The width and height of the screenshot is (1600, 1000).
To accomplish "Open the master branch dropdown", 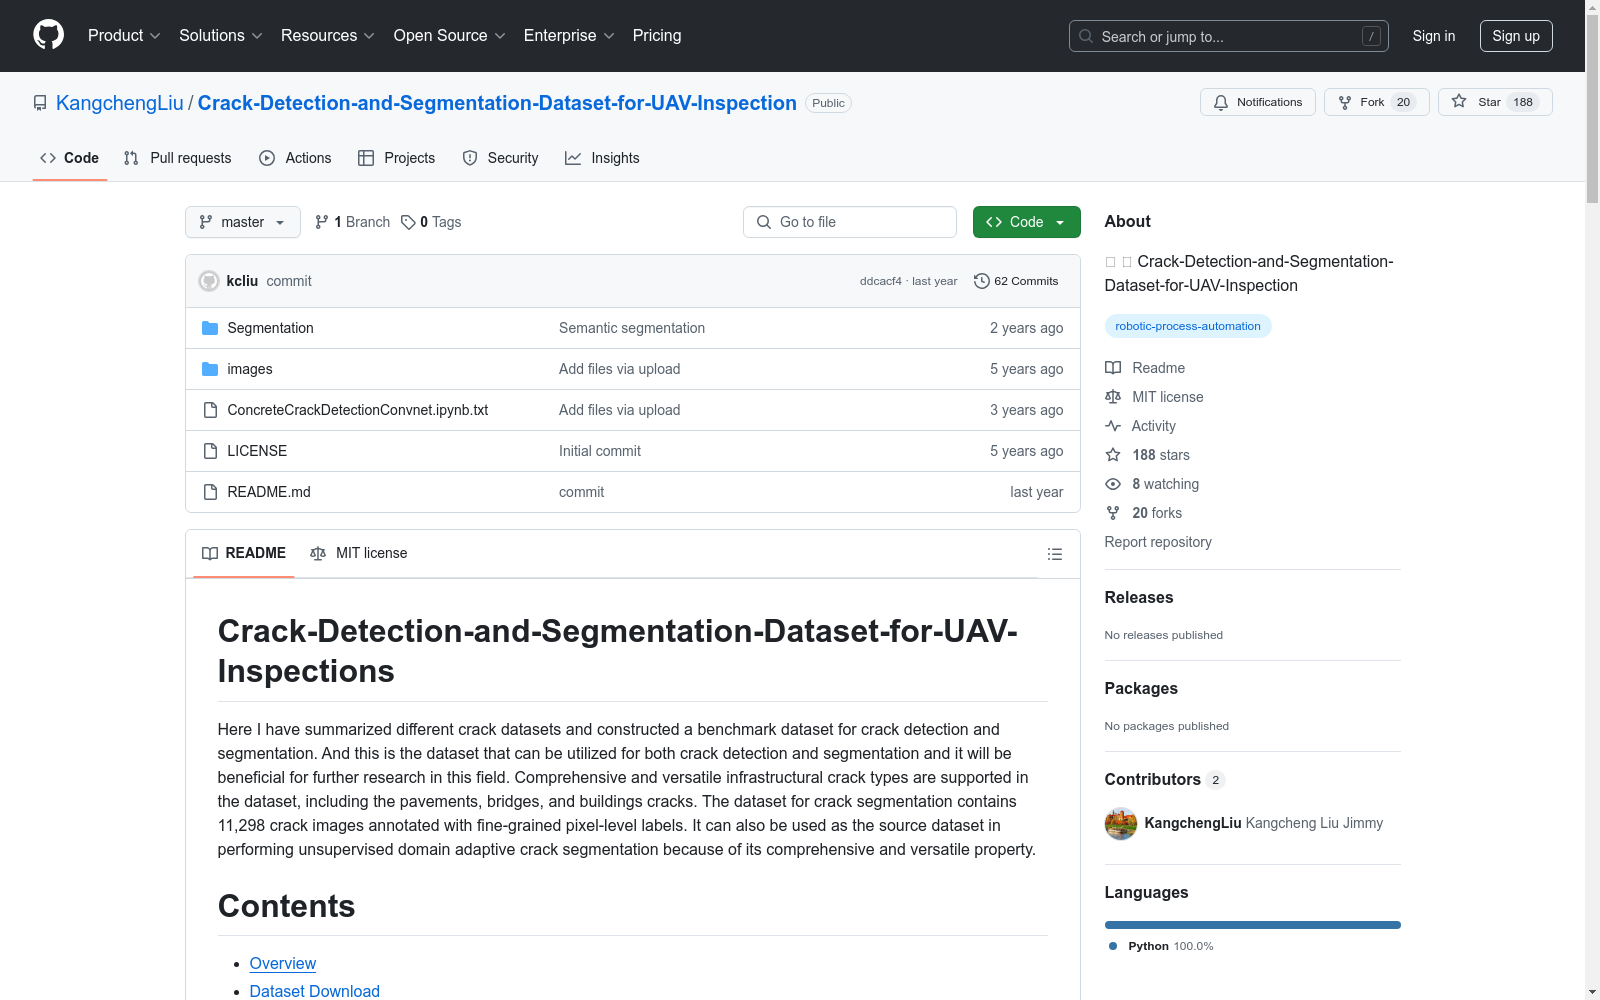I will [242, 222].
